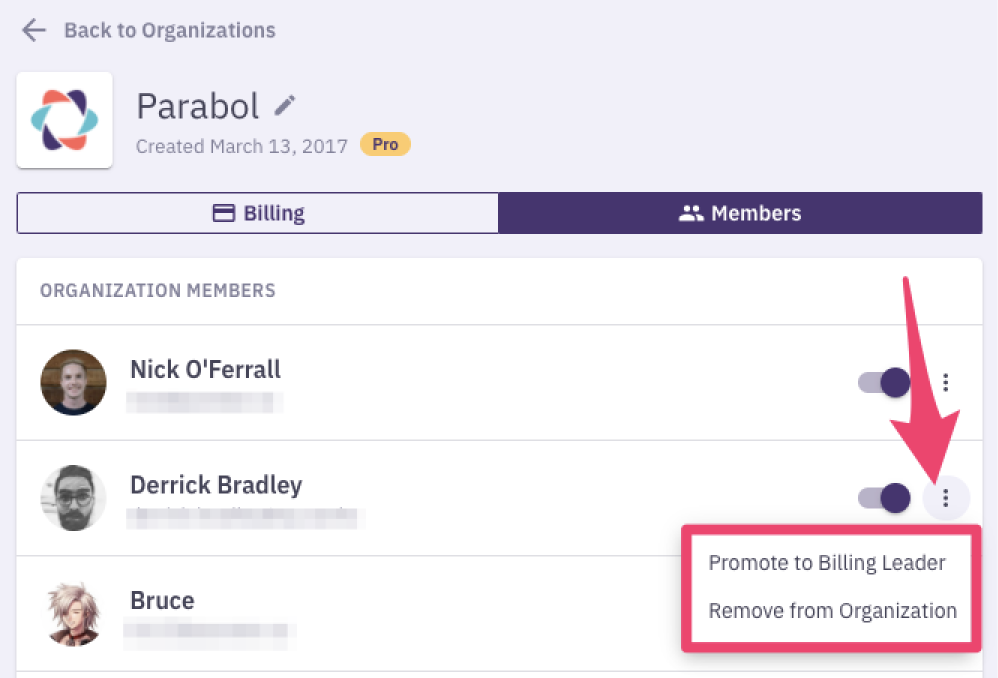Click the Parabol organization title
This screenshot has height=678, width=998.
click(198, 106)
